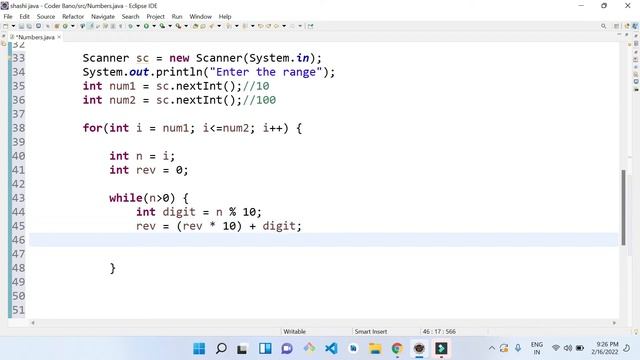The image size is (640, 360).
Task: Open the Coverage dropdown arrow
Action: 170,26
